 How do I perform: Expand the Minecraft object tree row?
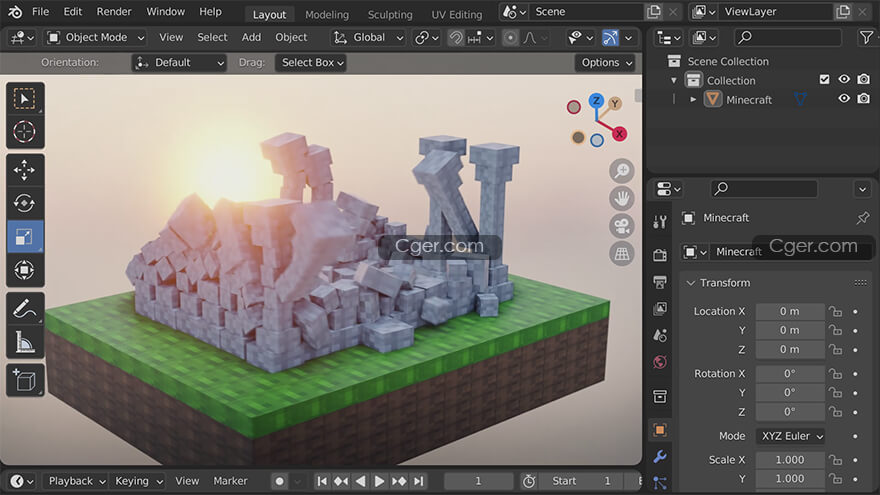(693, 99)
